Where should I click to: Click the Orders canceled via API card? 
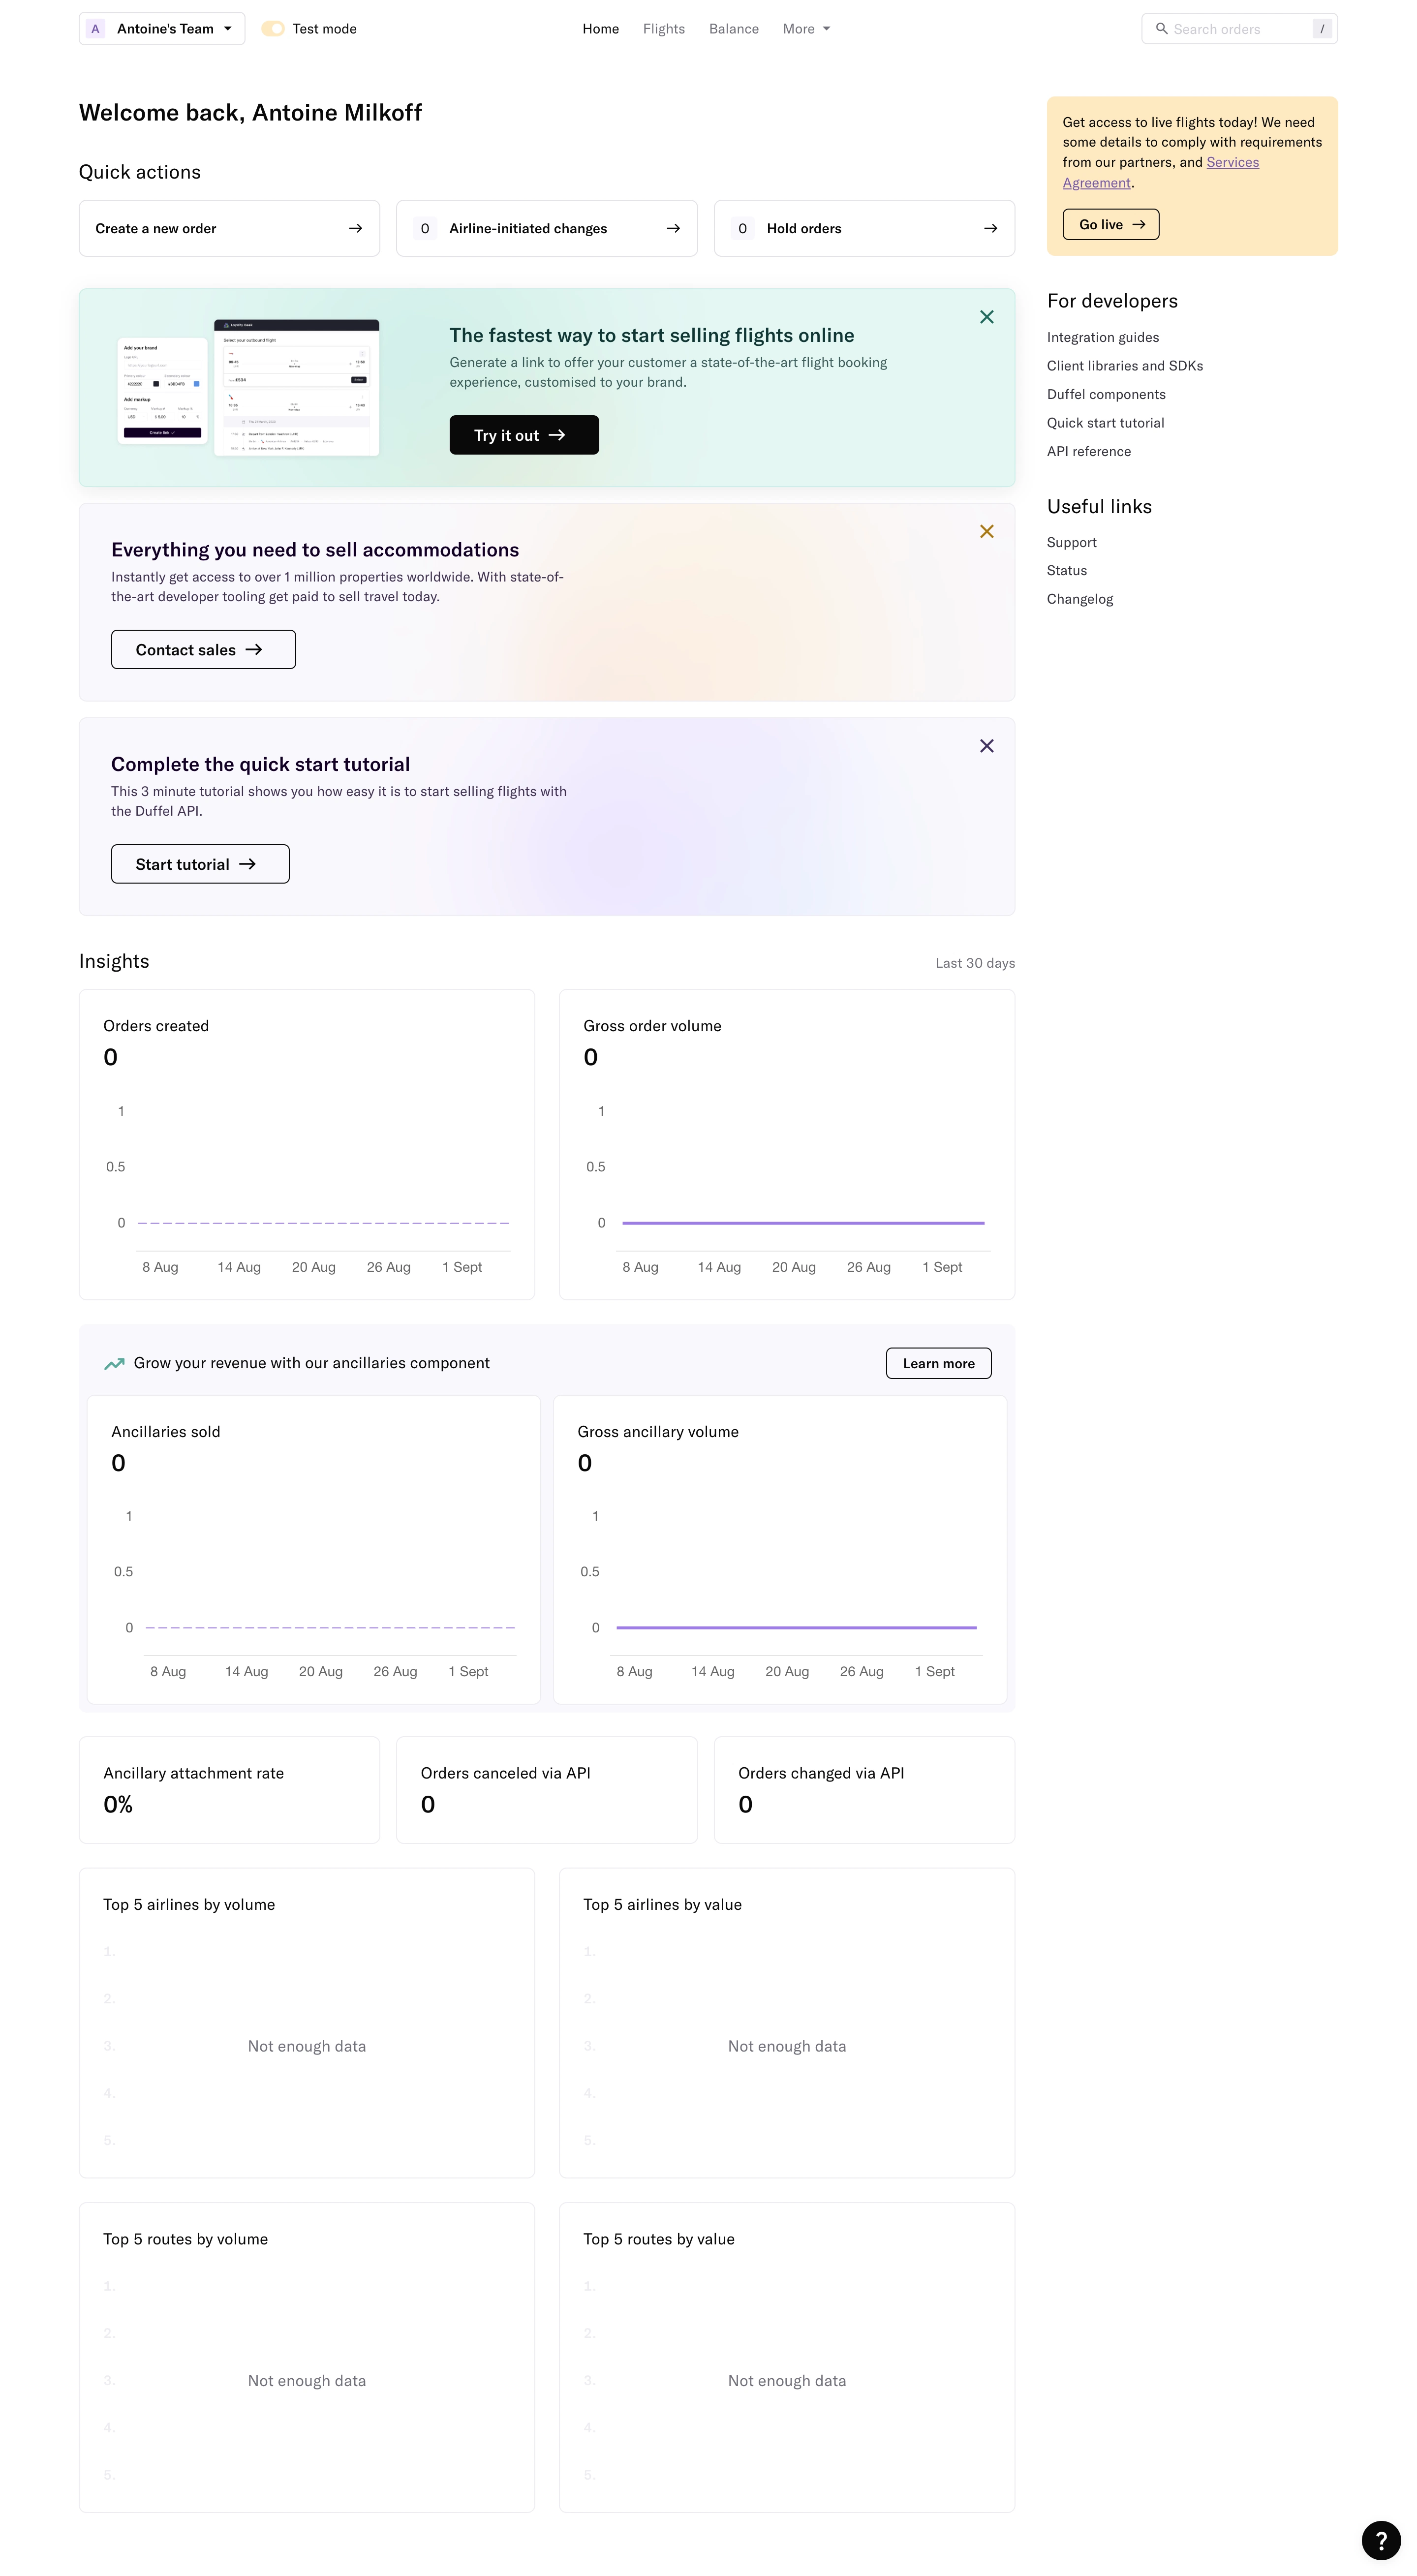tap(546, 1790)
